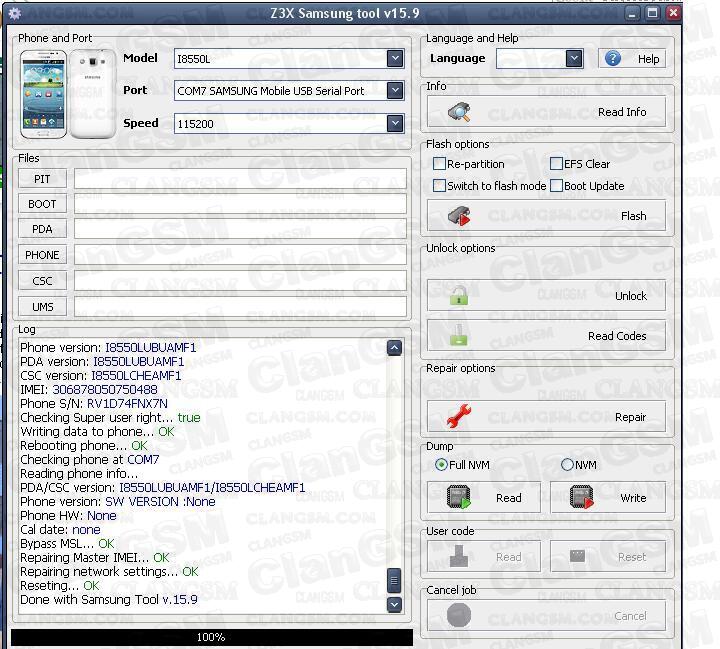Click the Repair button label

pos(630,417)
